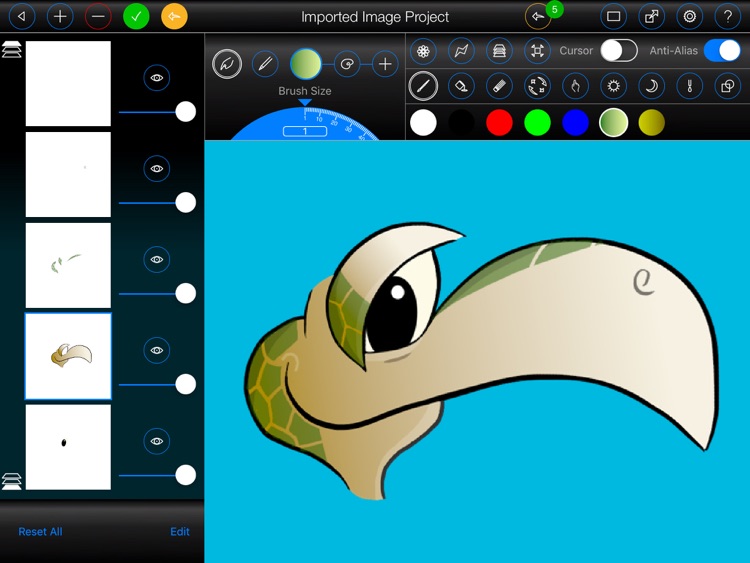
Task: Select the frame transform icon
Action: (537, 51)
